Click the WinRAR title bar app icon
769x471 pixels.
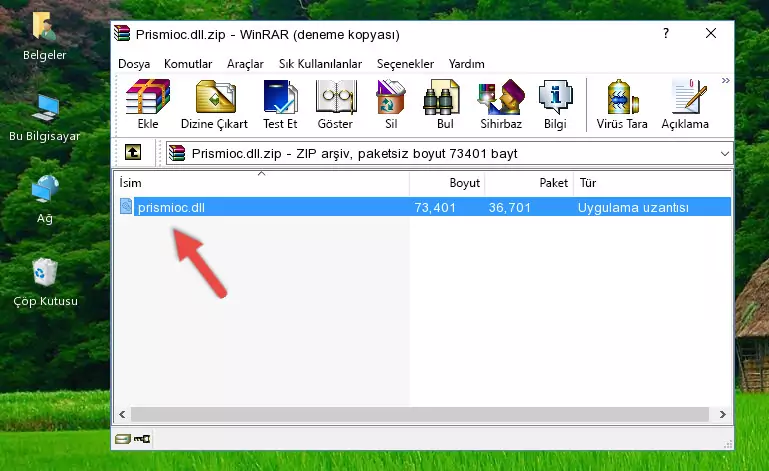coord(122,33)
